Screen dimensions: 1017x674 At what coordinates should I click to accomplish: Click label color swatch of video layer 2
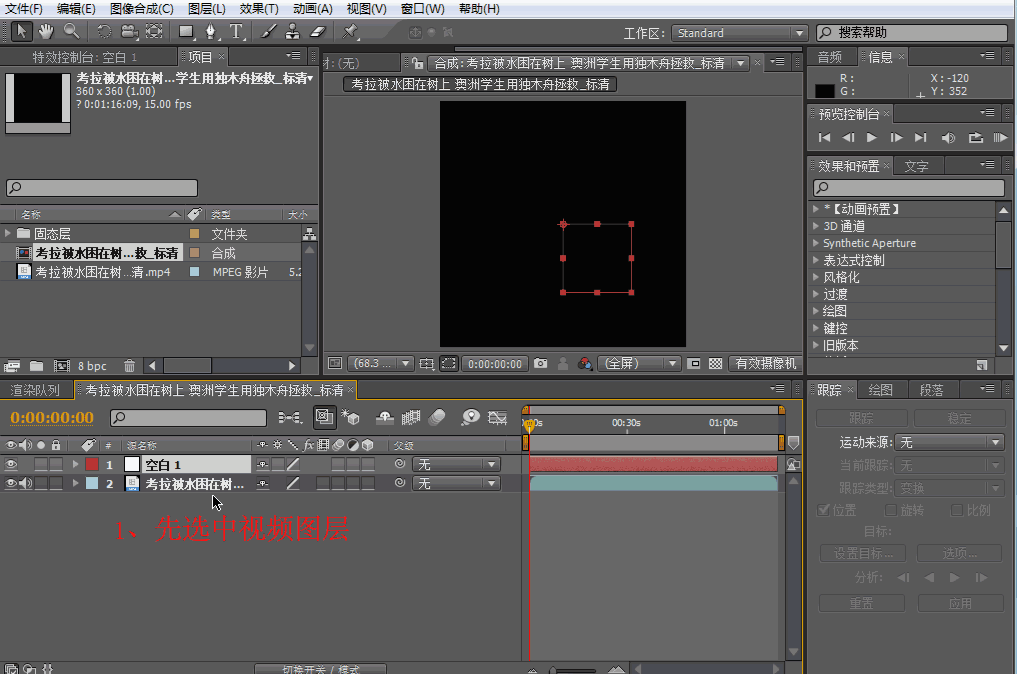[x=92, y=483]
